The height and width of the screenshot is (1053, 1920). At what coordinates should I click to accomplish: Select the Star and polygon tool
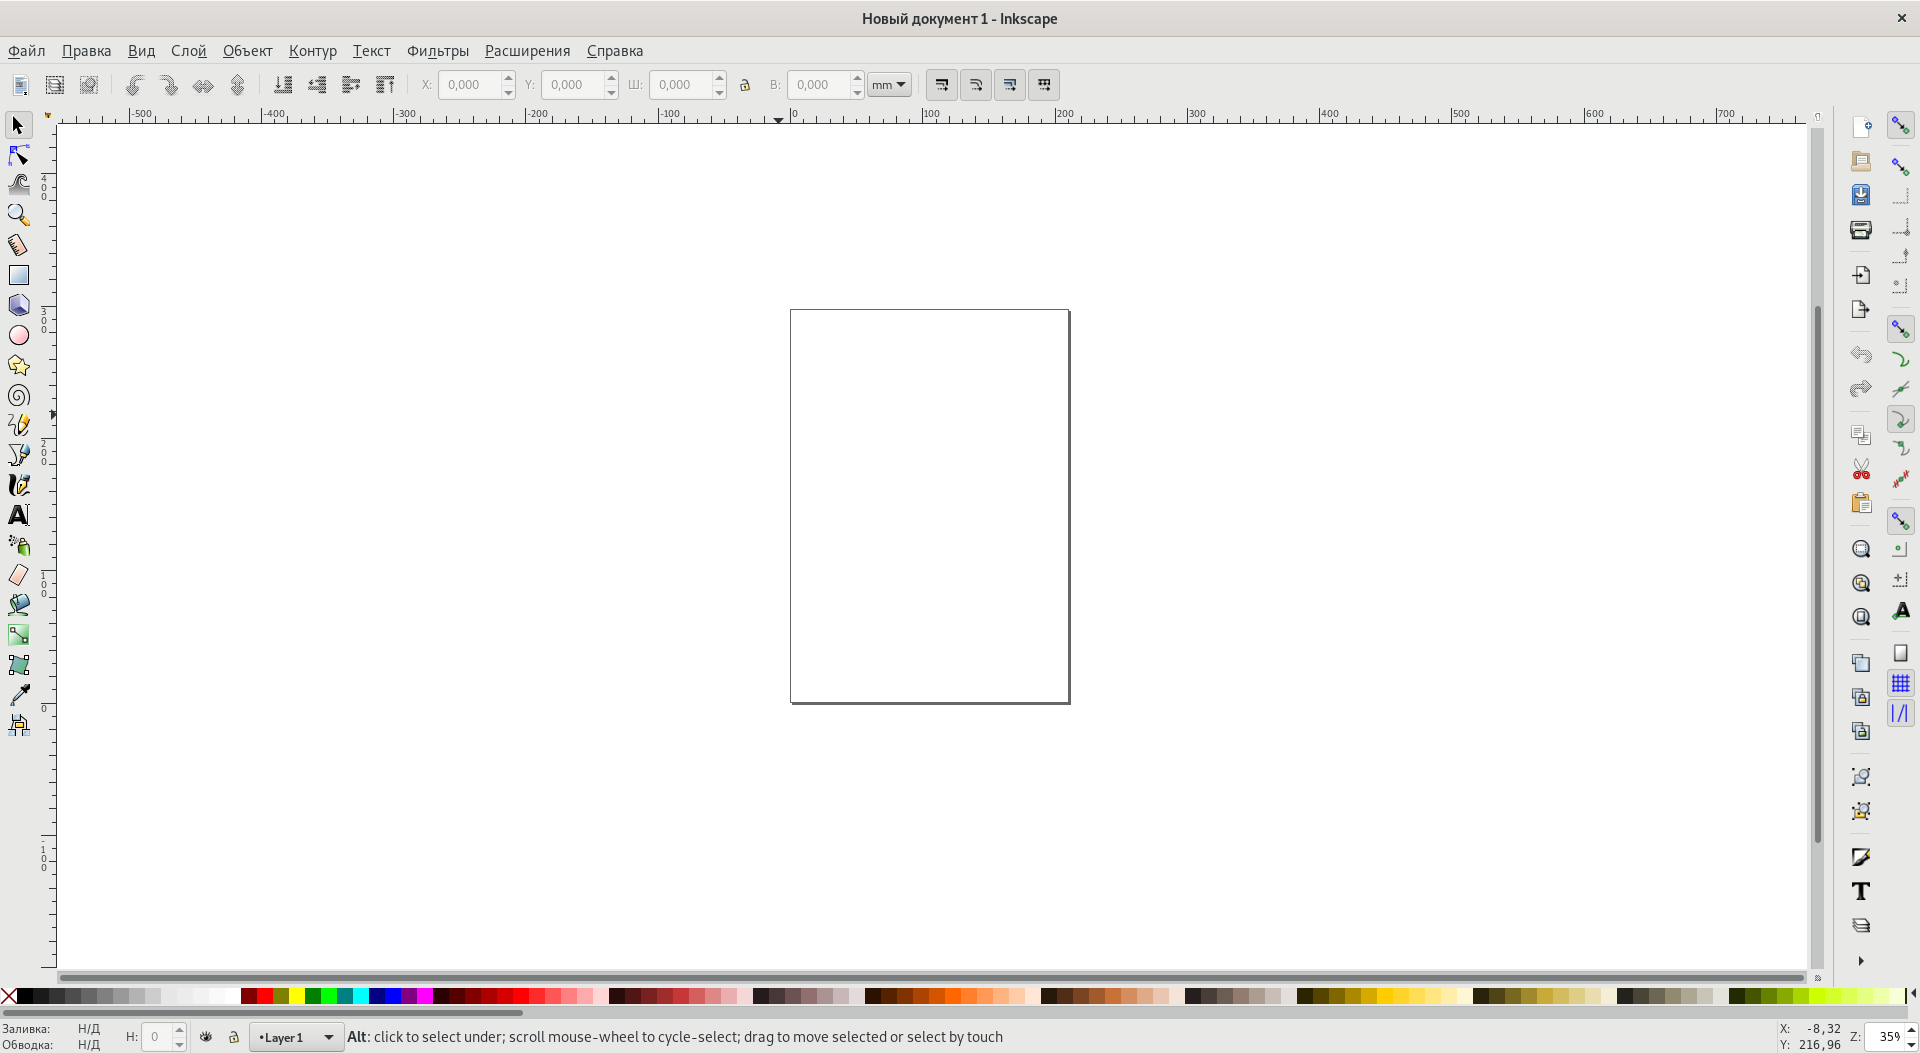(x=18, y=365)
